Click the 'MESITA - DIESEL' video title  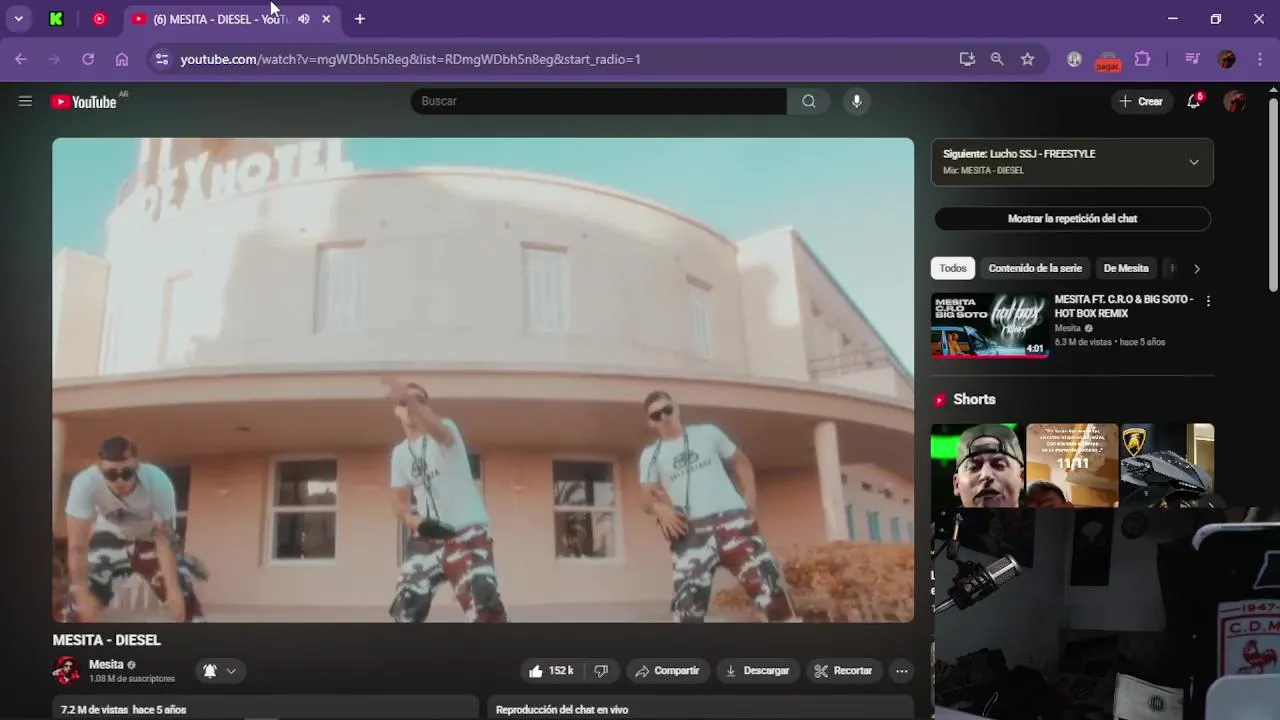point(106,640)
